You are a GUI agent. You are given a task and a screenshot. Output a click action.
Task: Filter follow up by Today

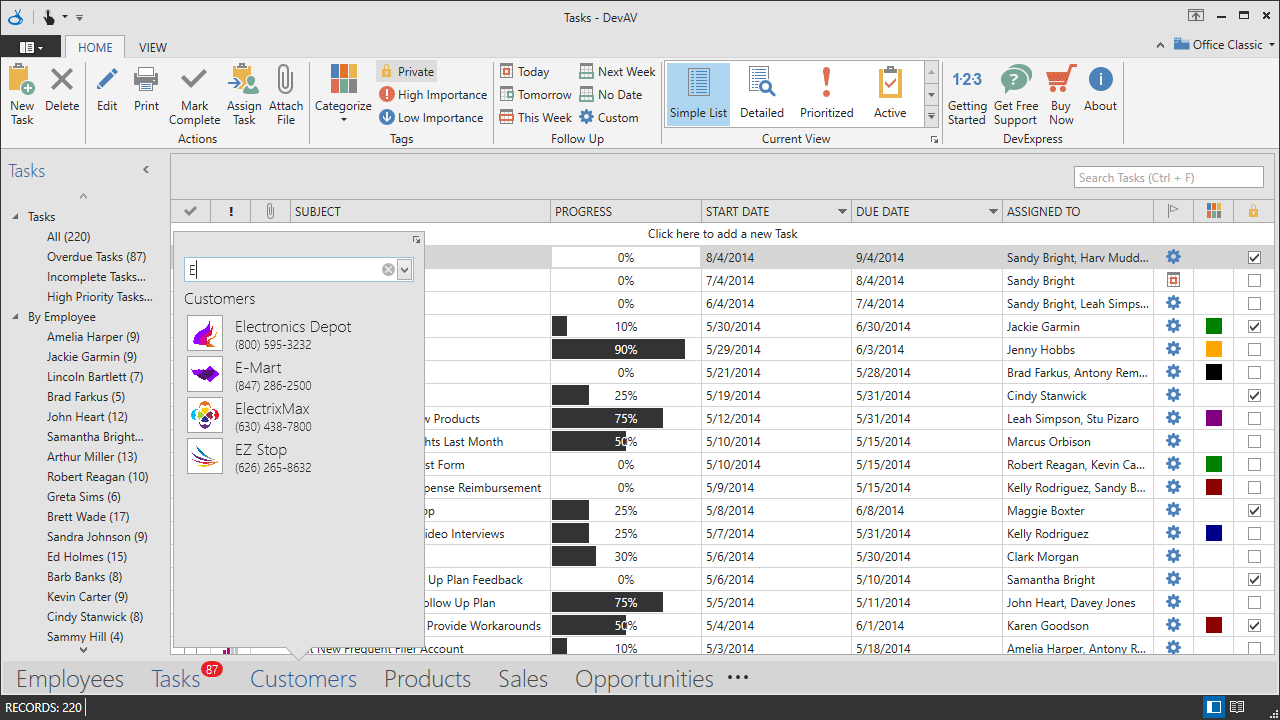pyautogui.click(x=525, y=71)
